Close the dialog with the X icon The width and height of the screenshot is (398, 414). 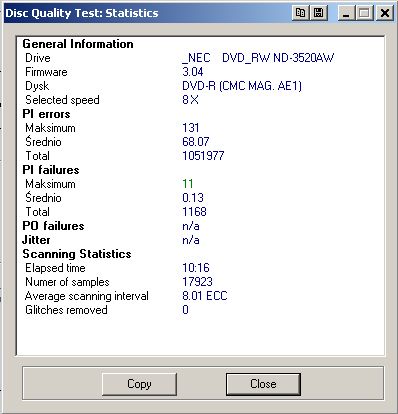385,13
